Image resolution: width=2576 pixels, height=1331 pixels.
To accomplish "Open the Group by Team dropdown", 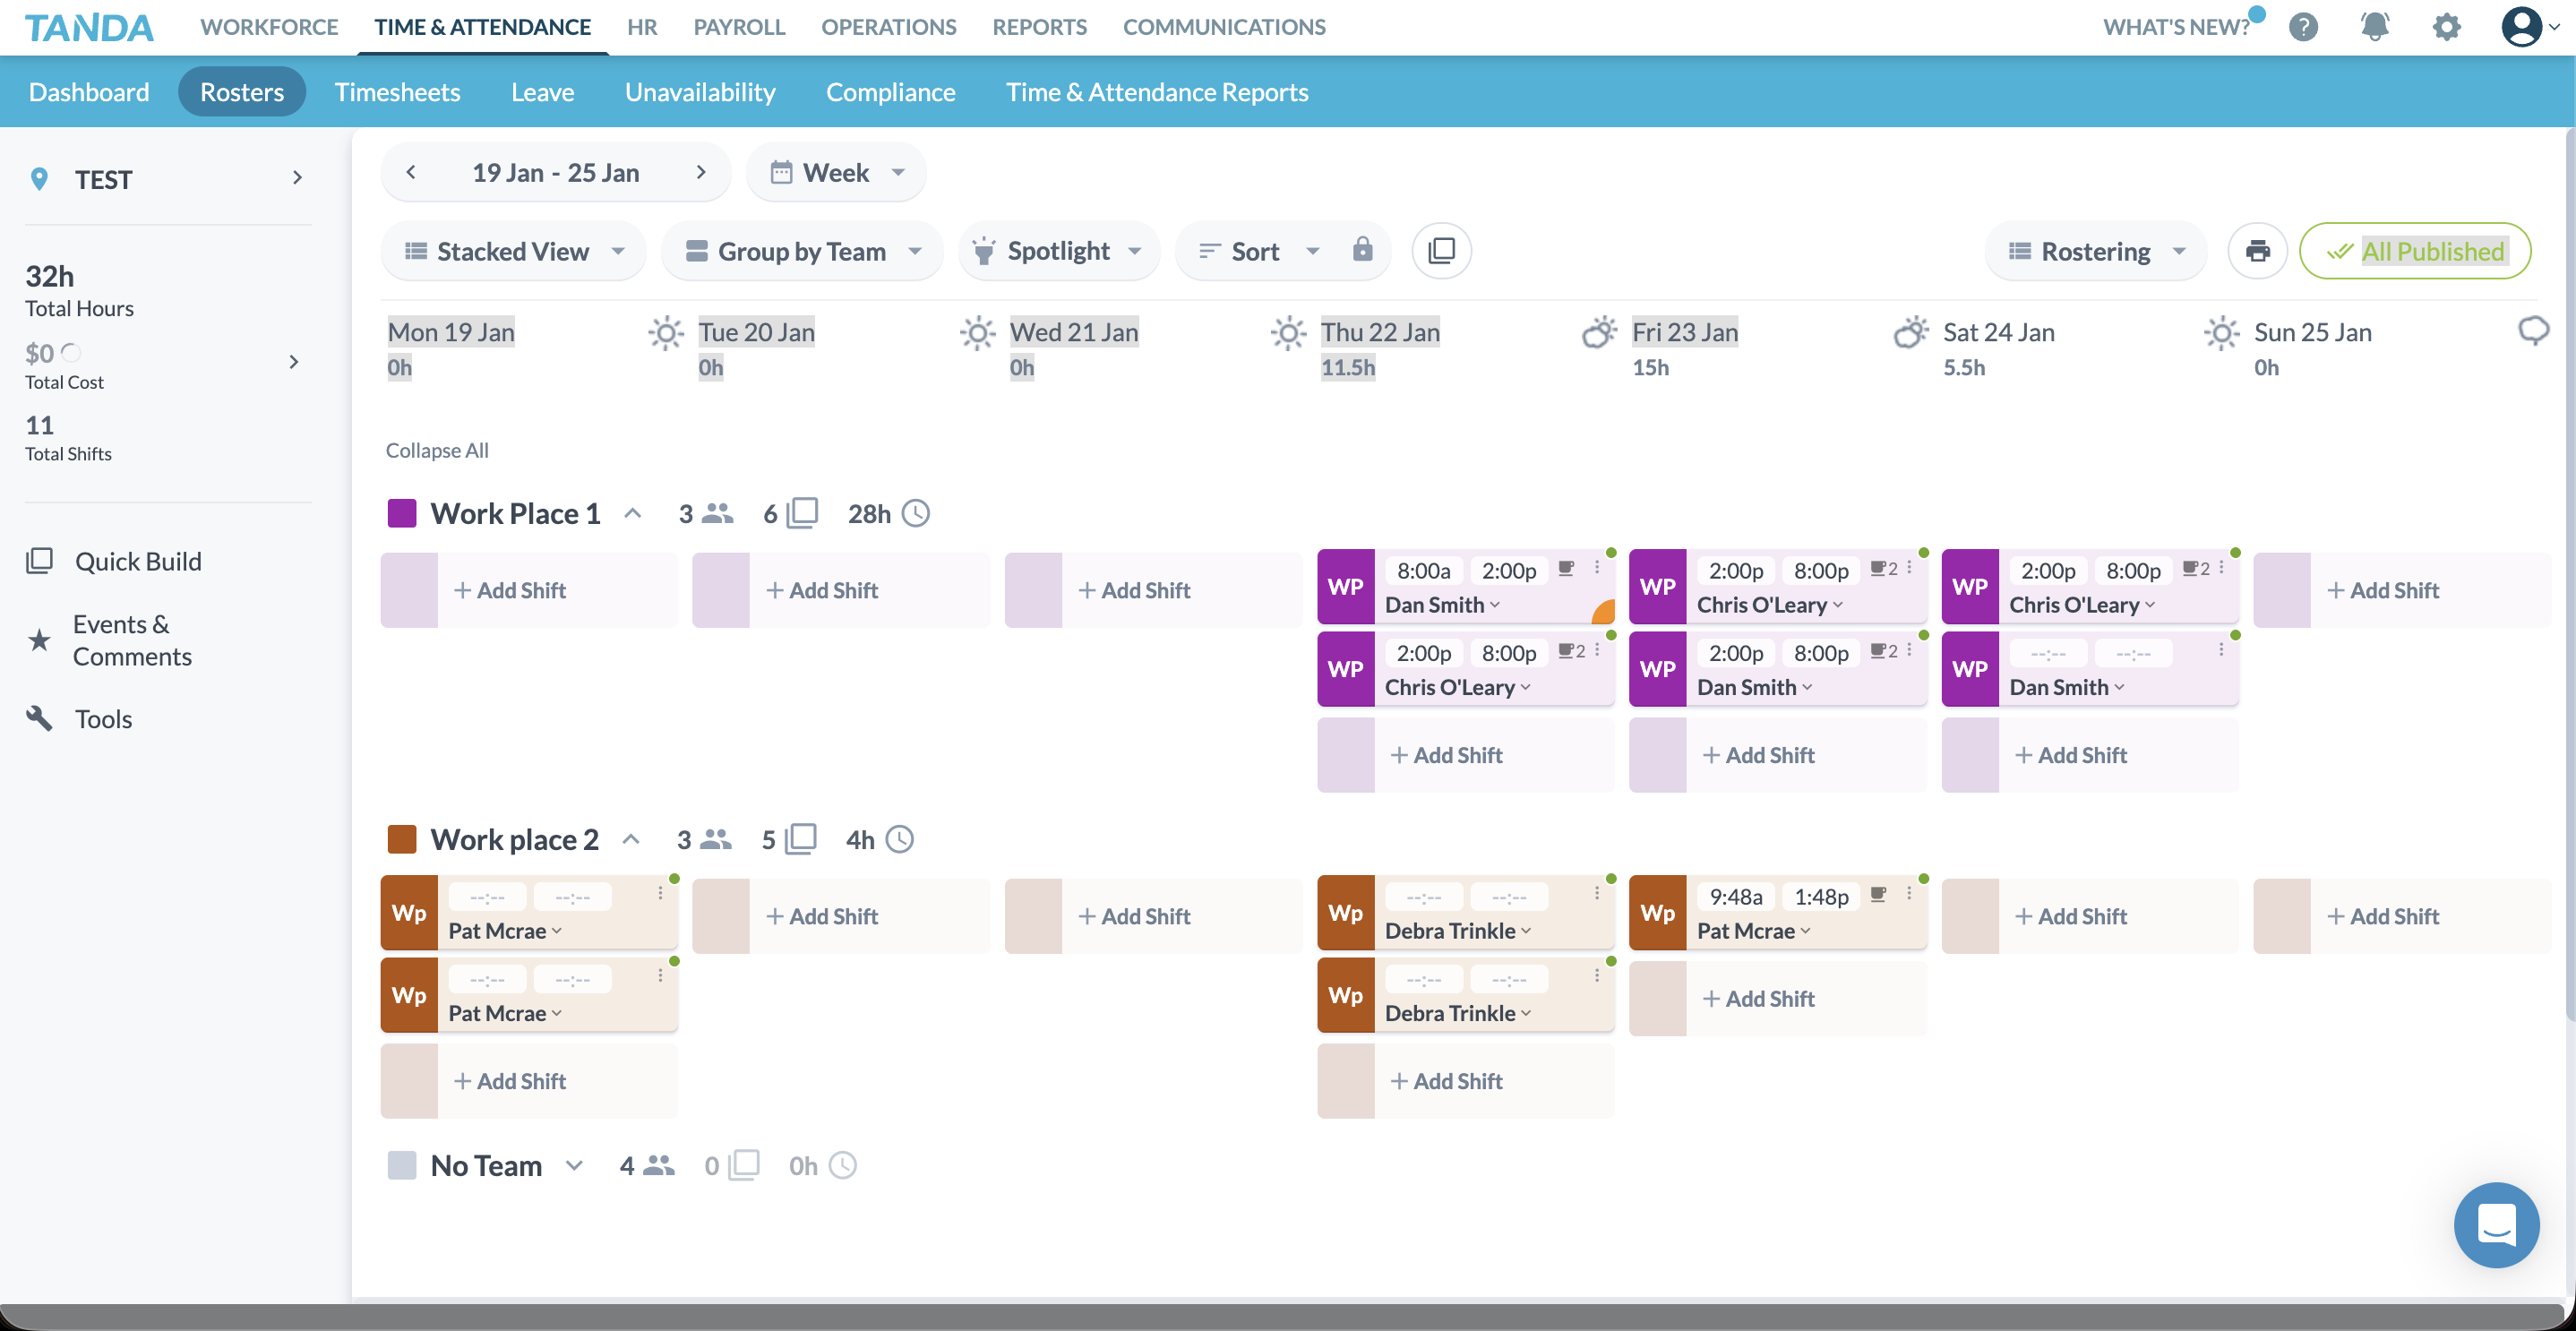I will 801,251.
